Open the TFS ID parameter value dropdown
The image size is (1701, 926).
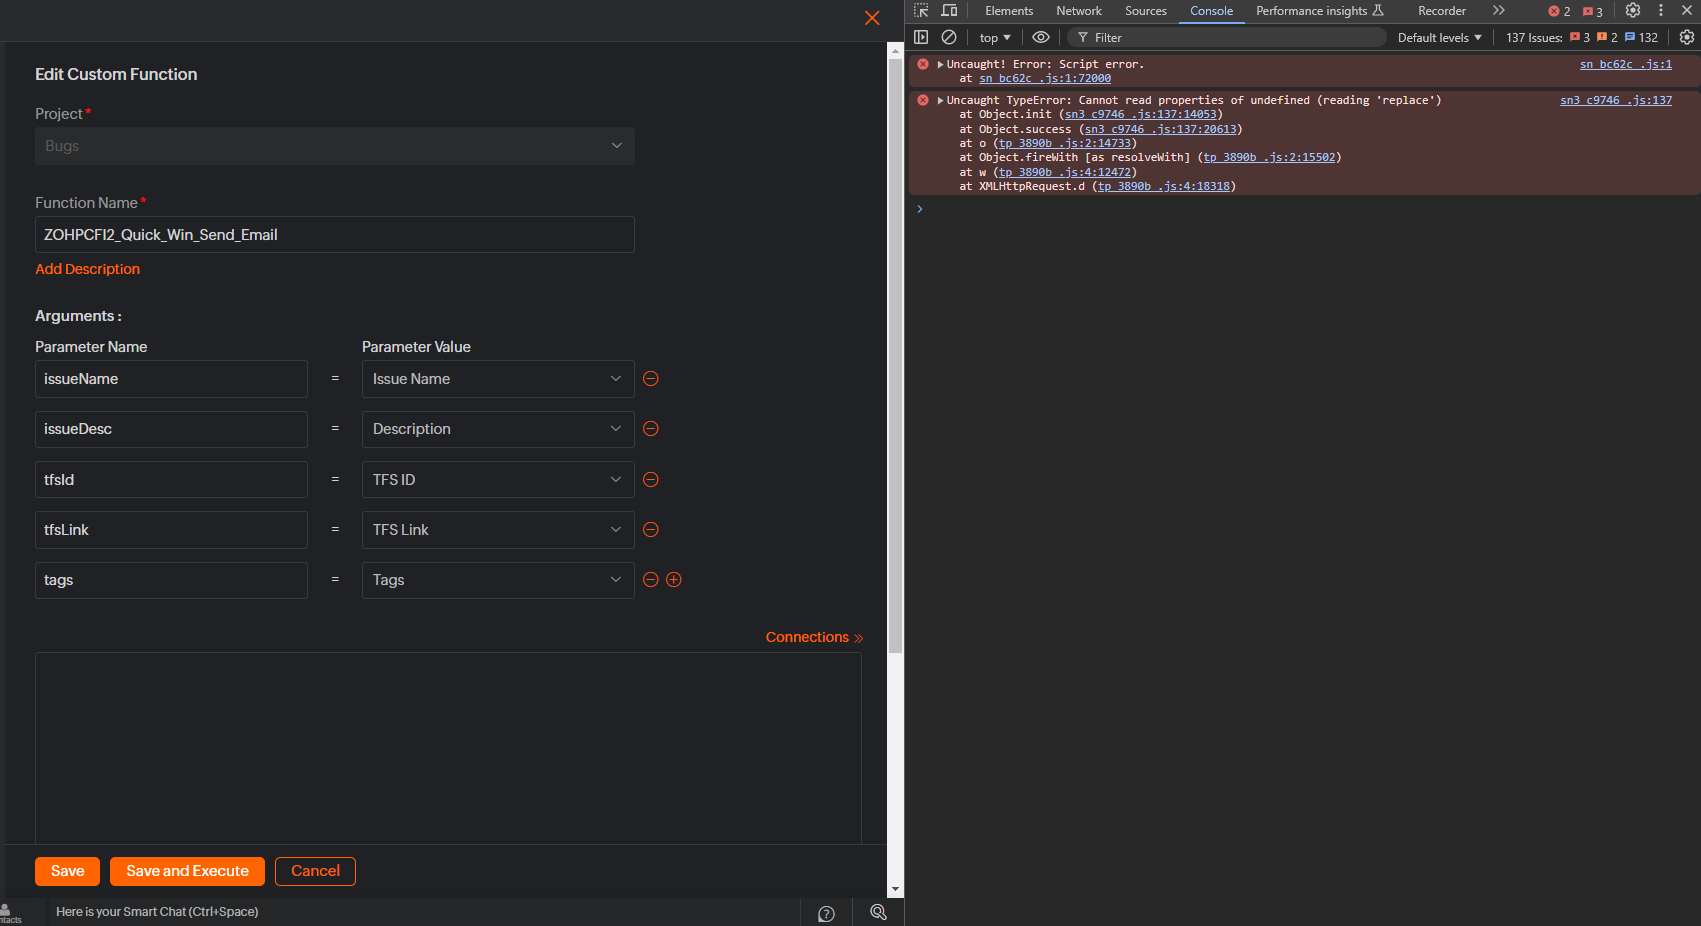(497, 480)
